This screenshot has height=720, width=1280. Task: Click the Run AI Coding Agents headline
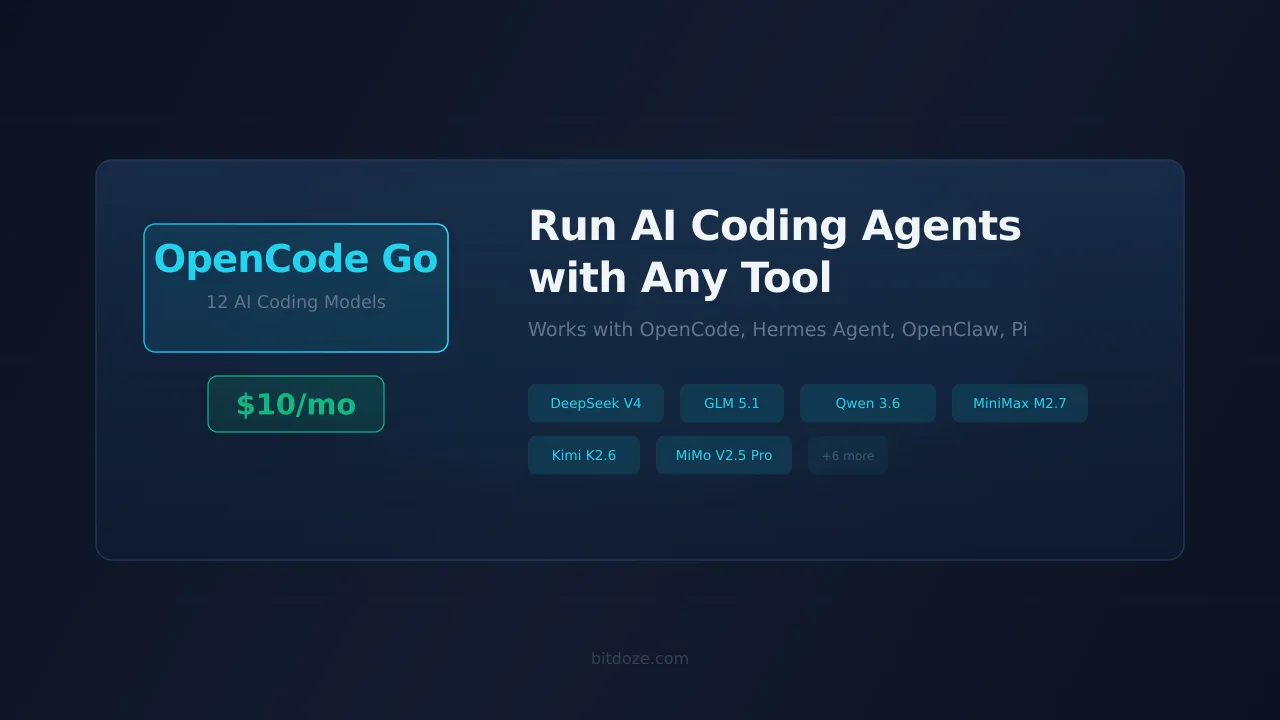point(775,252)
